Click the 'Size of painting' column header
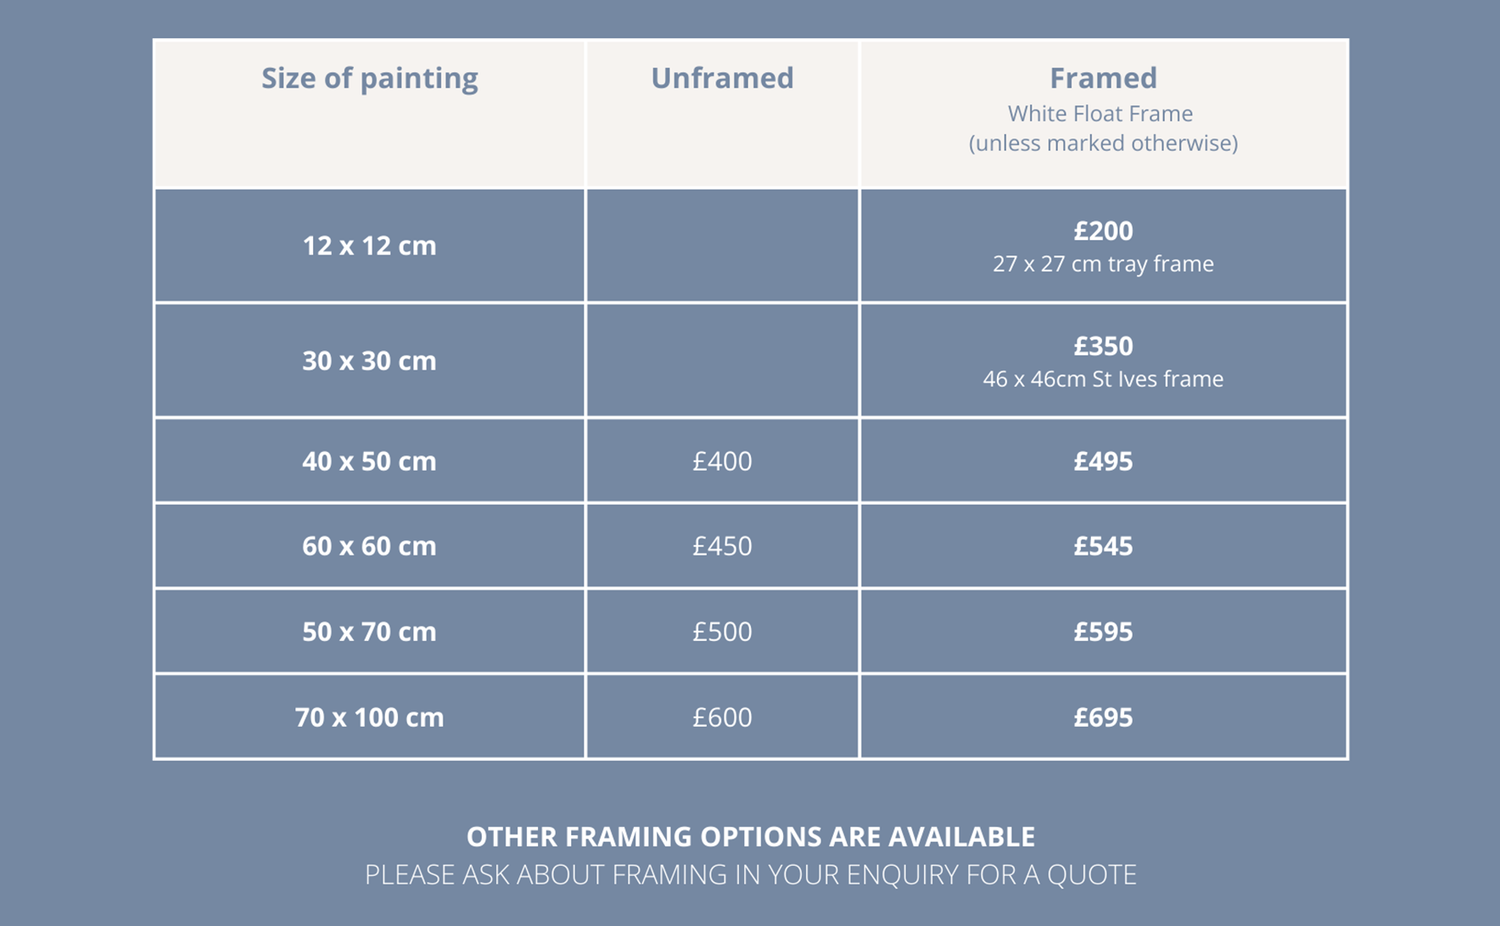 369,78
